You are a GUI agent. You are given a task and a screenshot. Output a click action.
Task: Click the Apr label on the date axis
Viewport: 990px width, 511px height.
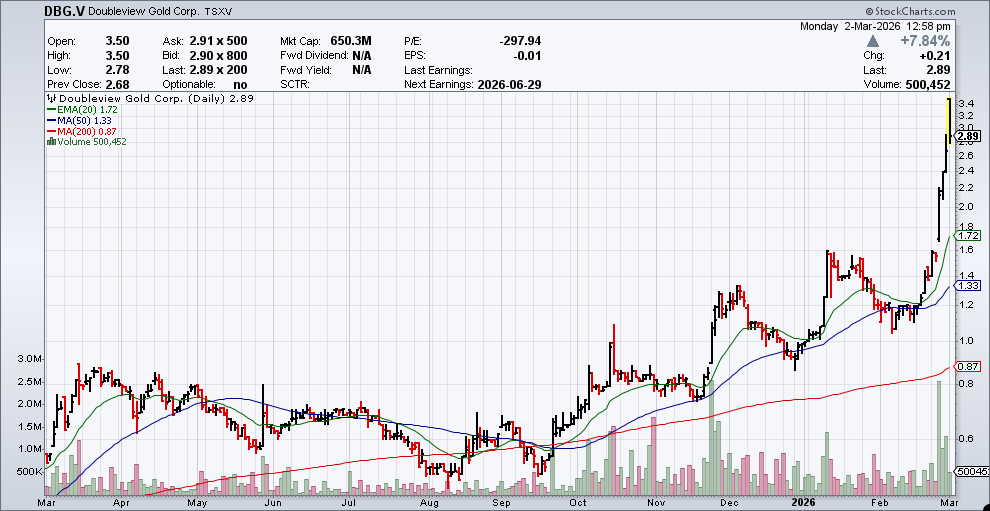coord(121,503)
